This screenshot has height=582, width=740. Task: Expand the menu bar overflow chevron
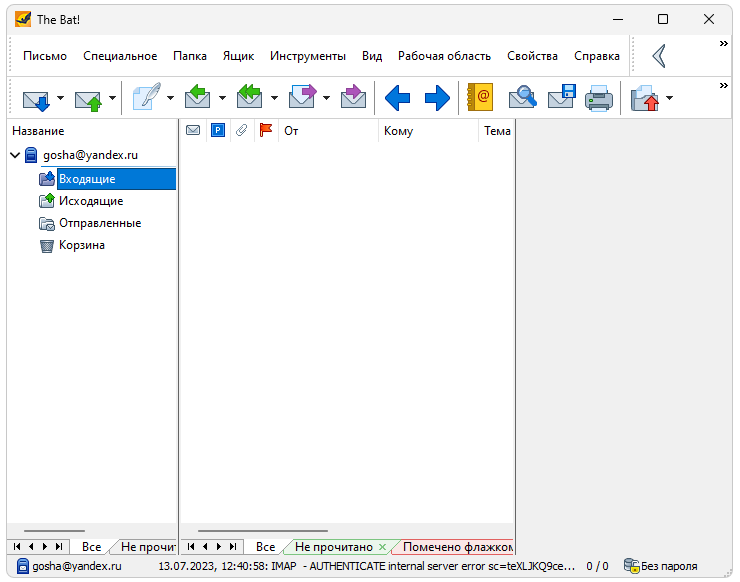[x=723, y=43]
